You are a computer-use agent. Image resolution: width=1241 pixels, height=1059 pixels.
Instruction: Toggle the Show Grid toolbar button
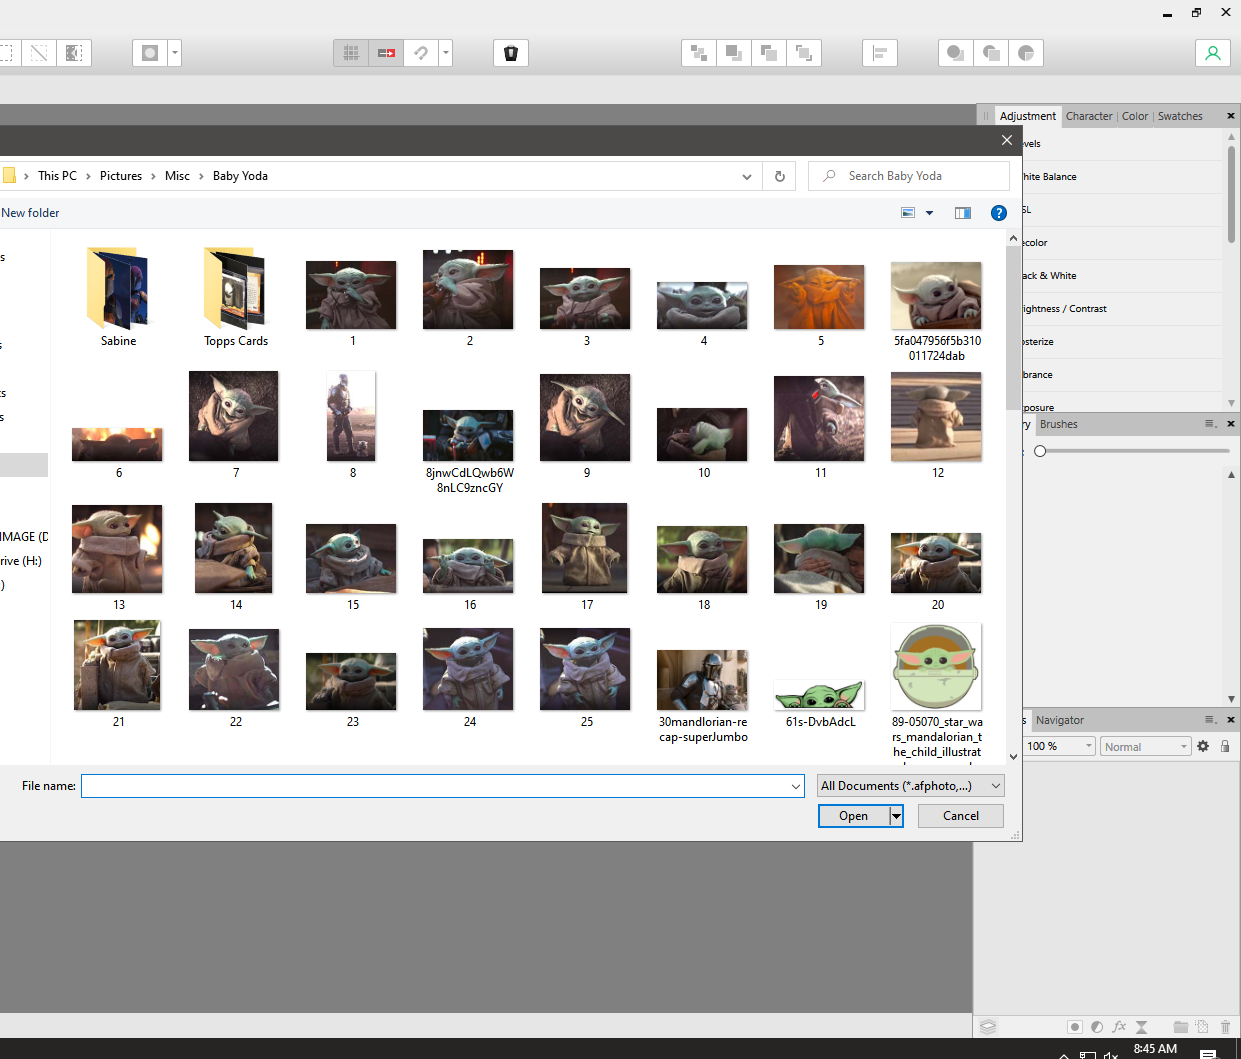(x=351, y=53)
